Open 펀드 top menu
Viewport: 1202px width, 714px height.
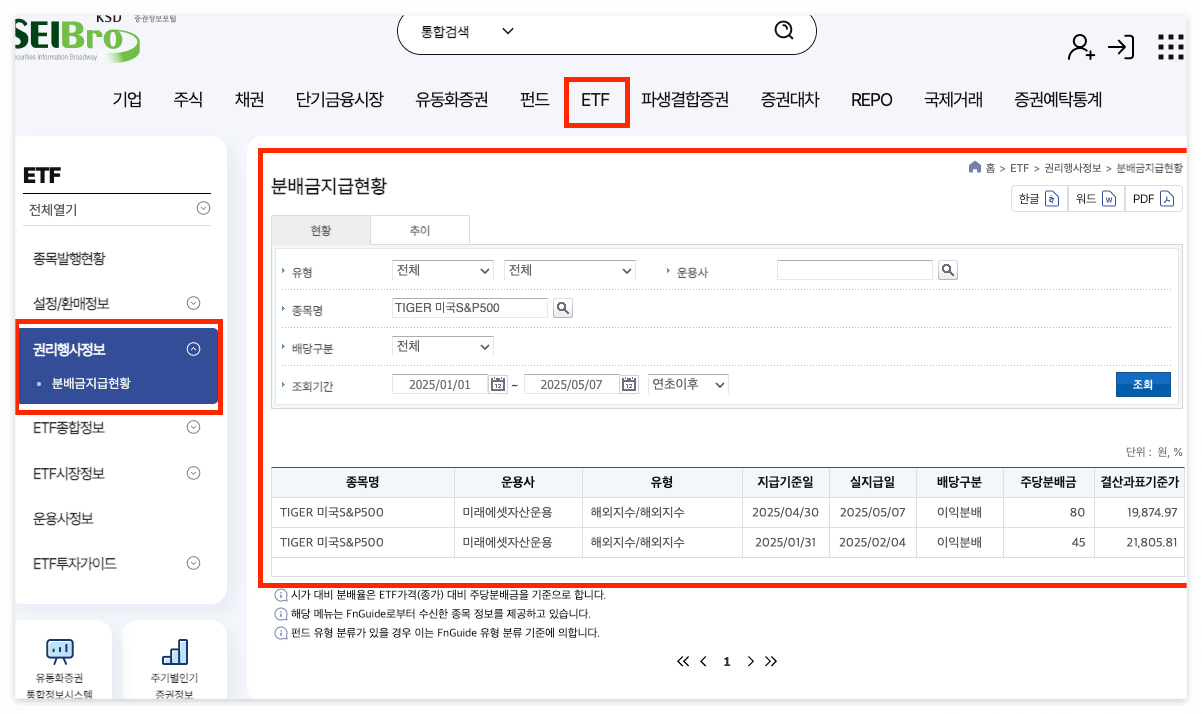pos(535,100)
